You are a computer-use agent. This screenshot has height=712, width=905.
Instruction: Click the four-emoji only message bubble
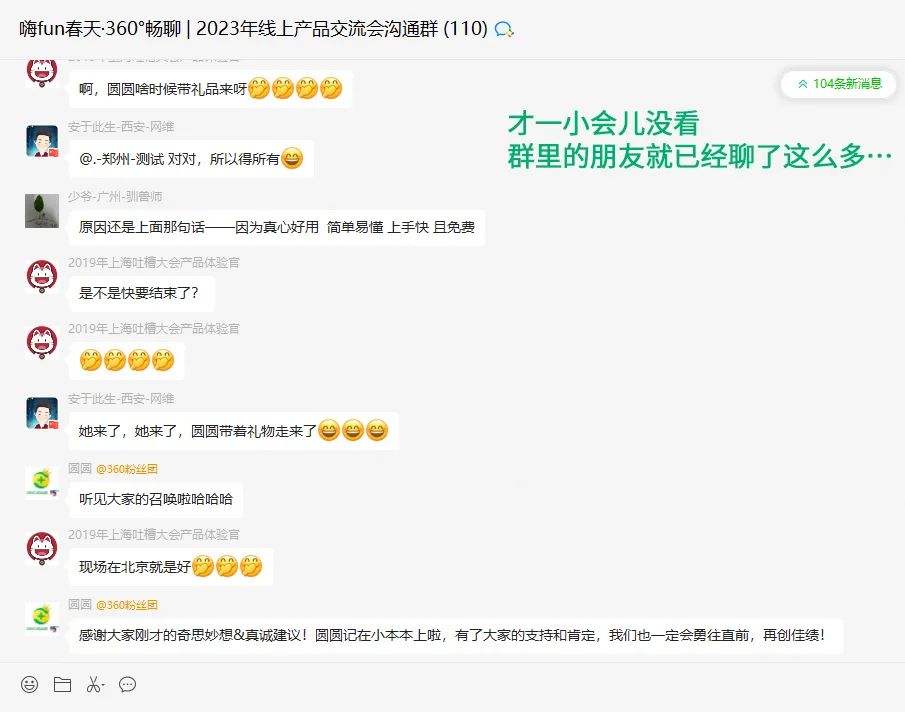click(x=127, y=360)
